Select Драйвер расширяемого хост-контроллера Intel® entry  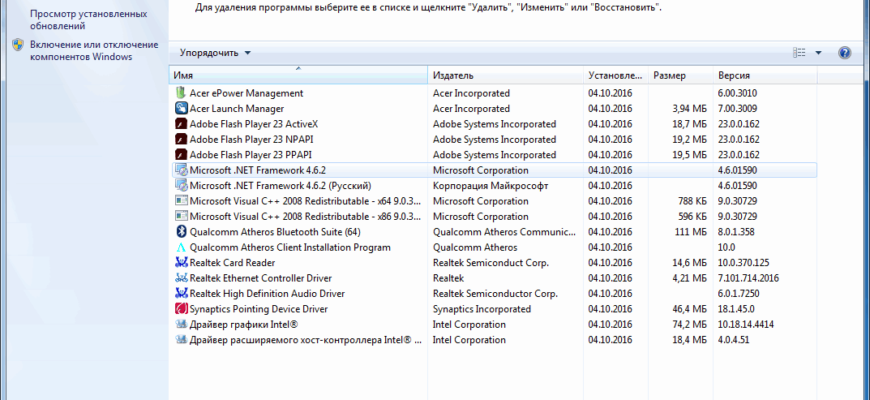pyautogui.click(x=494, y=340)
